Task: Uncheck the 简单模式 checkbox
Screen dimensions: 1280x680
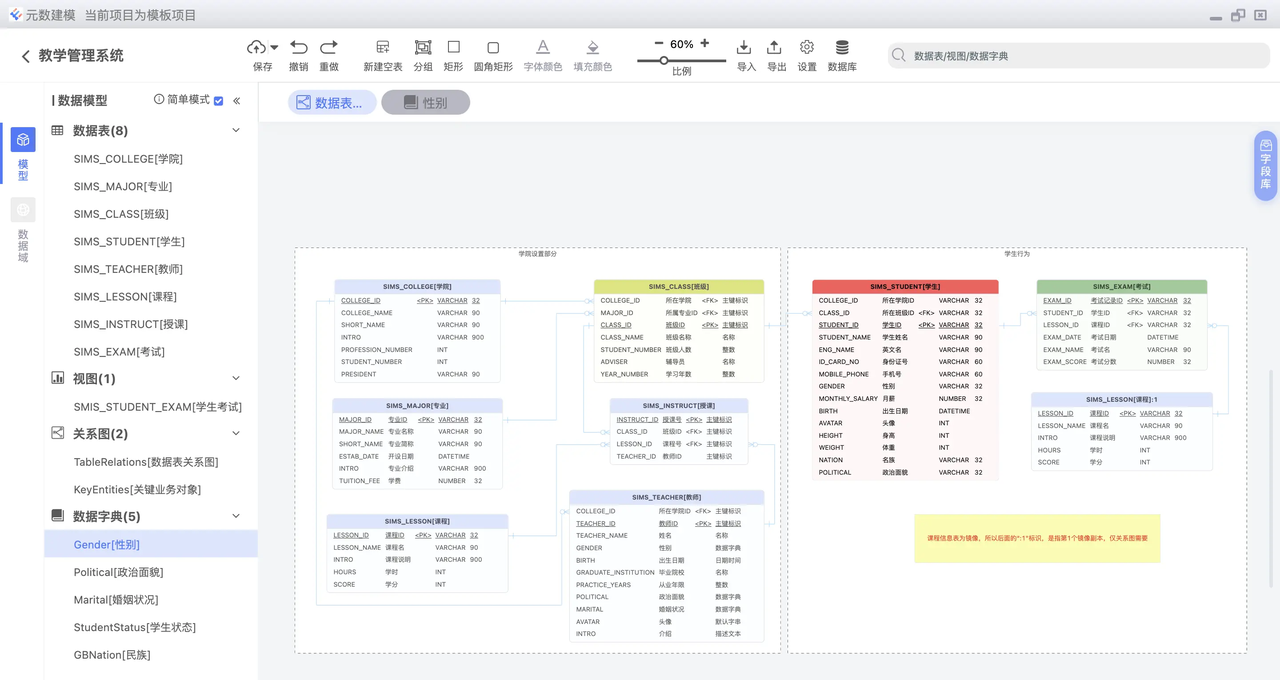Action: tap(218, 100)
